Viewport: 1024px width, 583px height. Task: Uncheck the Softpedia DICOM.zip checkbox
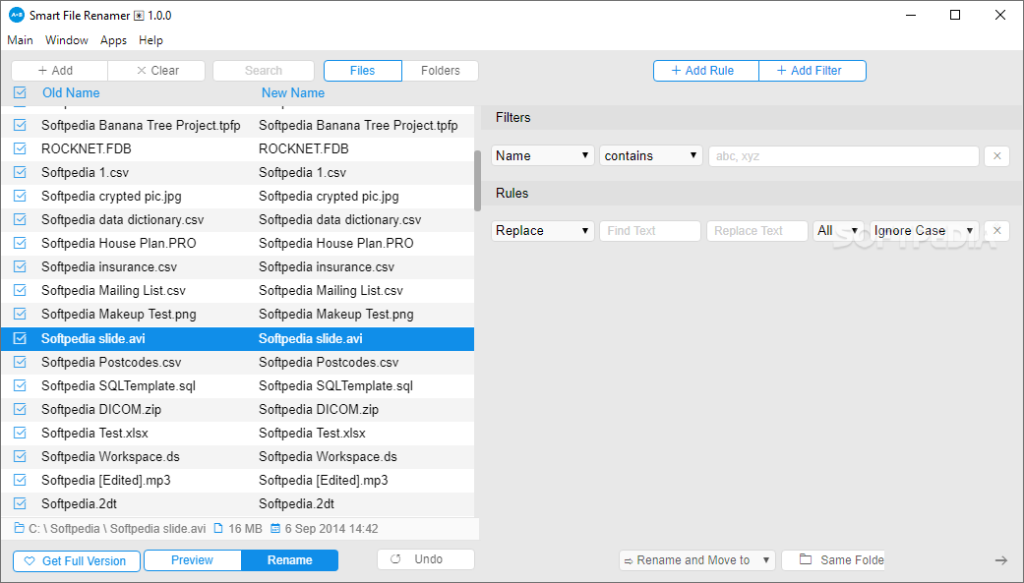click(x=20, y=409)
